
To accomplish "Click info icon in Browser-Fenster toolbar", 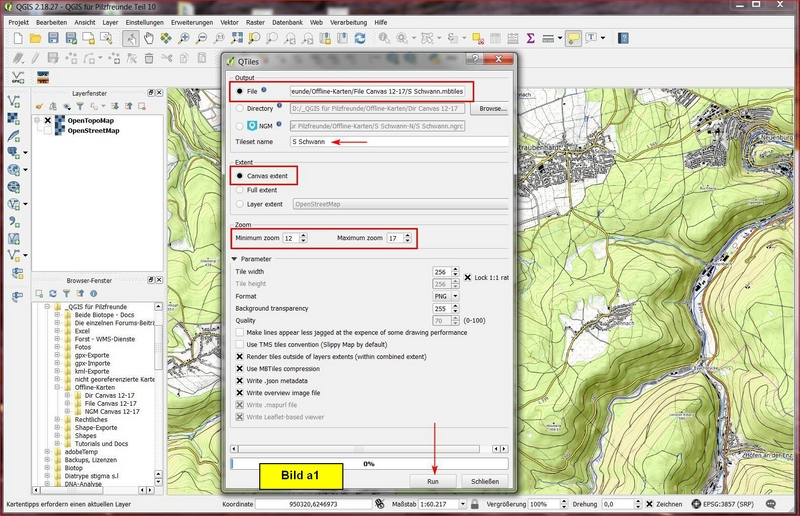I will [x=93, y=293].
